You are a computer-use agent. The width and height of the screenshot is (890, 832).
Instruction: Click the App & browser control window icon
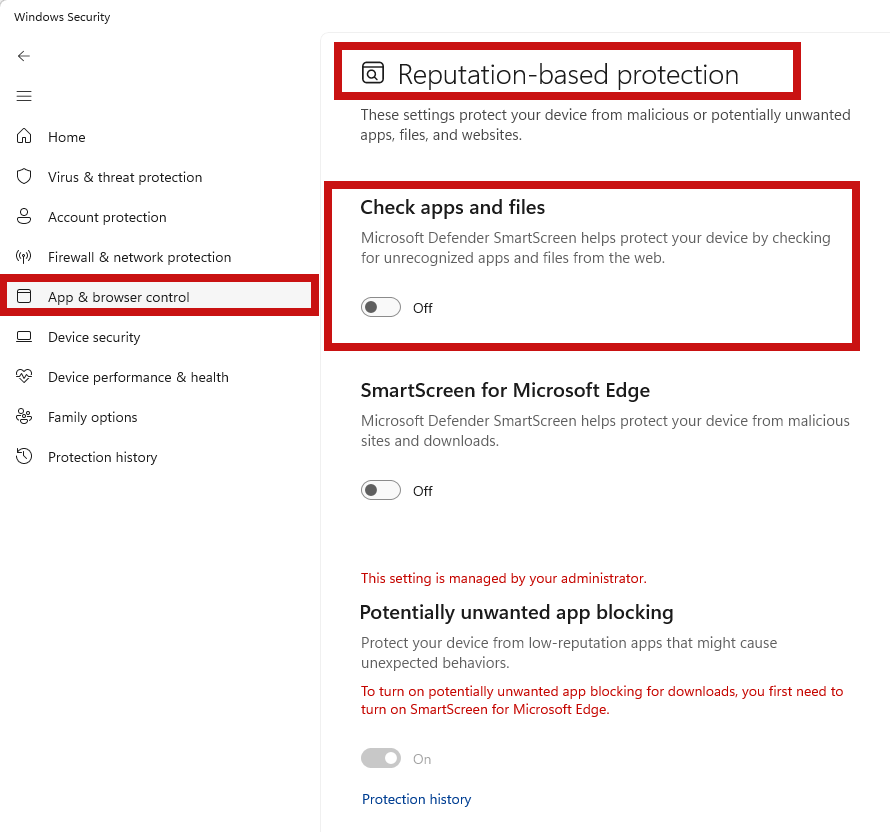coord(25,297)
